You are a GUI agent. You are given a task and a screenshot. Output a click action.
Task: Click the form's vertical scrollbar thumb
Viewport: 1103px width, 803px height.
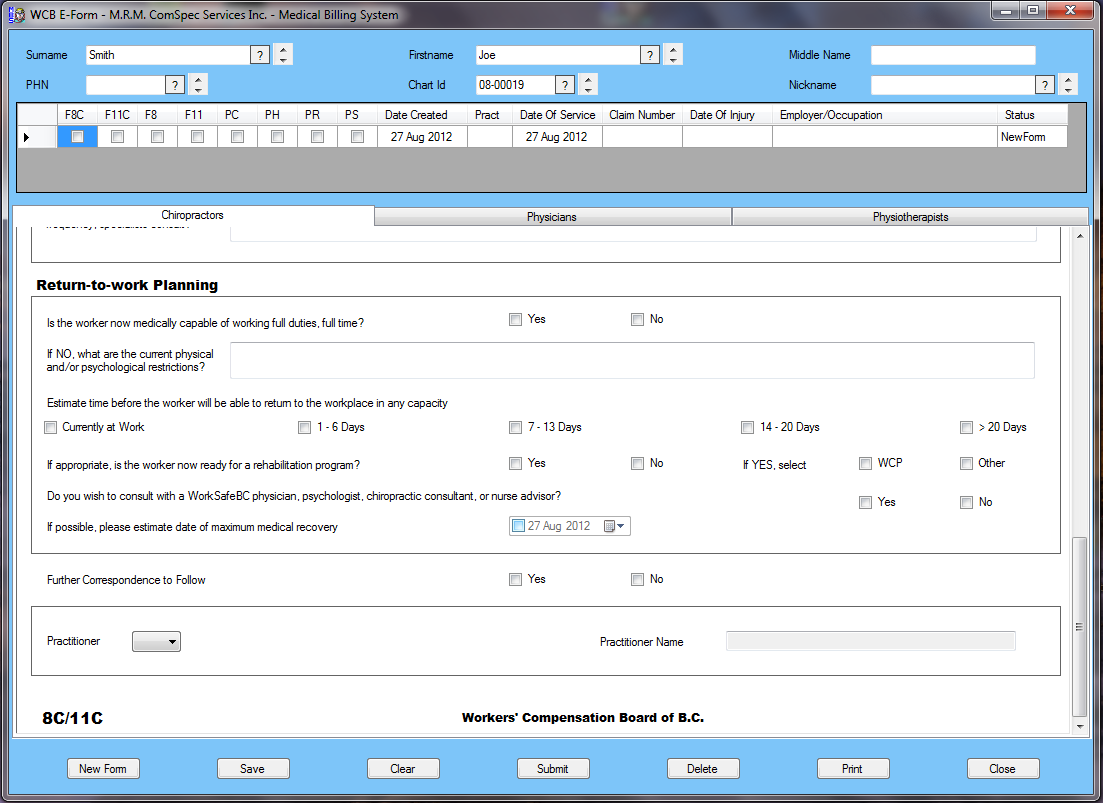[x=1079, y=627]
